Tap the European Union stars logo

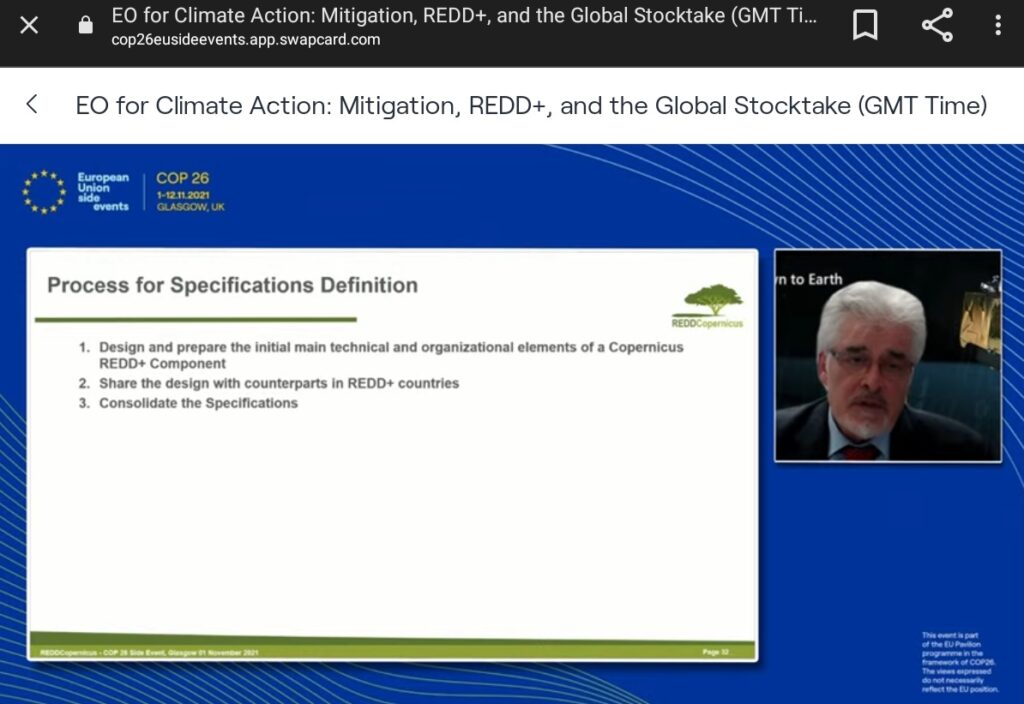(44, 191)
